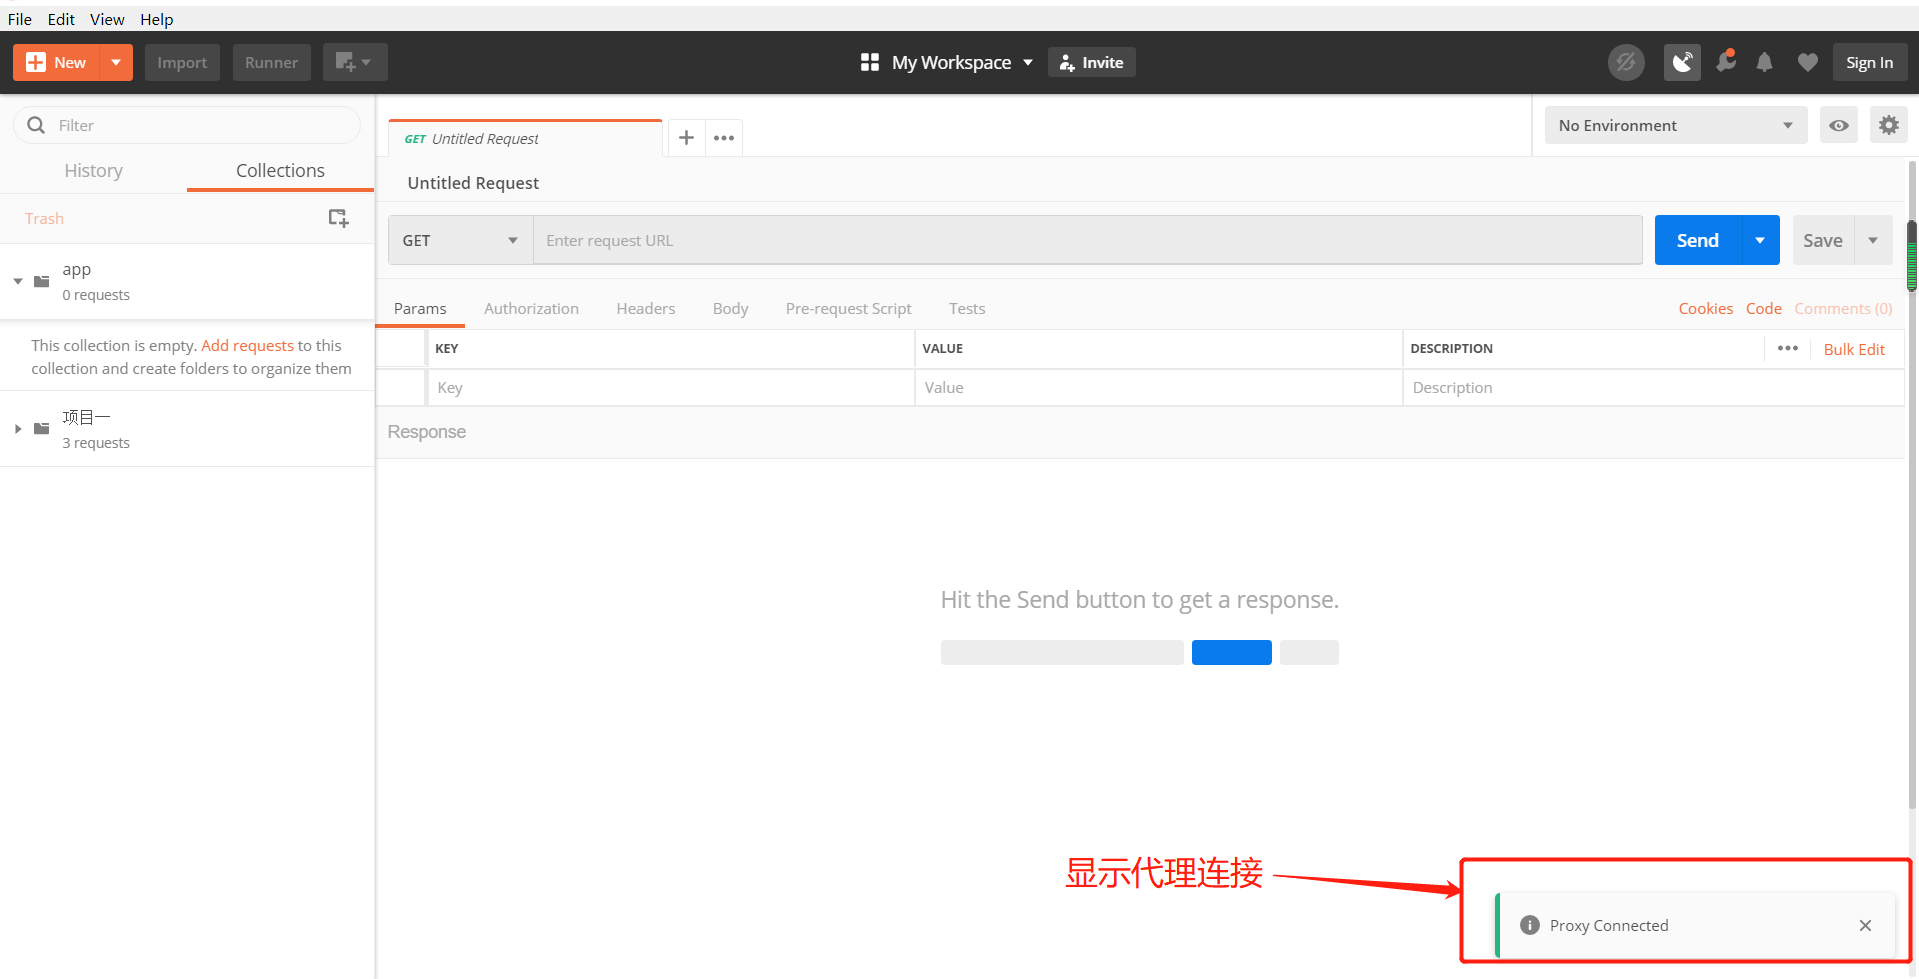The image size is (1919, 979).
Task: Collapse the app collection
Action: click(x=18, y=282)
